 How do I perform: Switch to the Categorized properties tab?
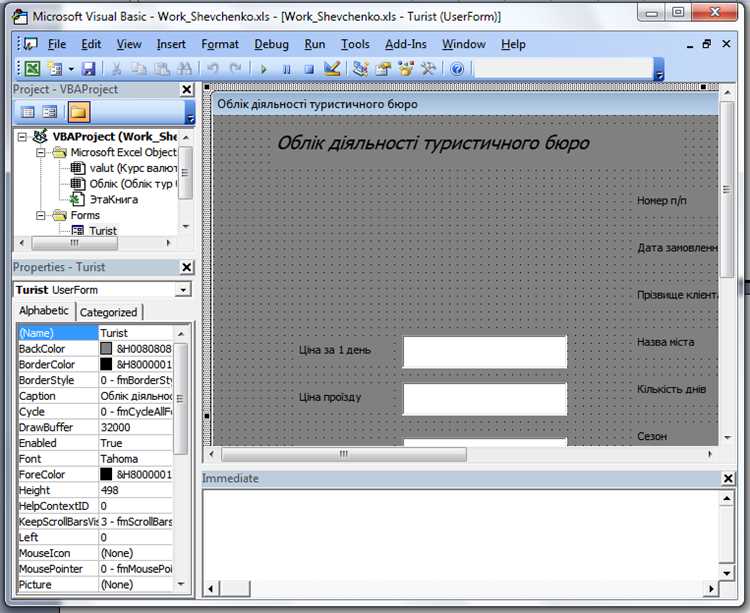pyautogui.click(x=109, y=312)
